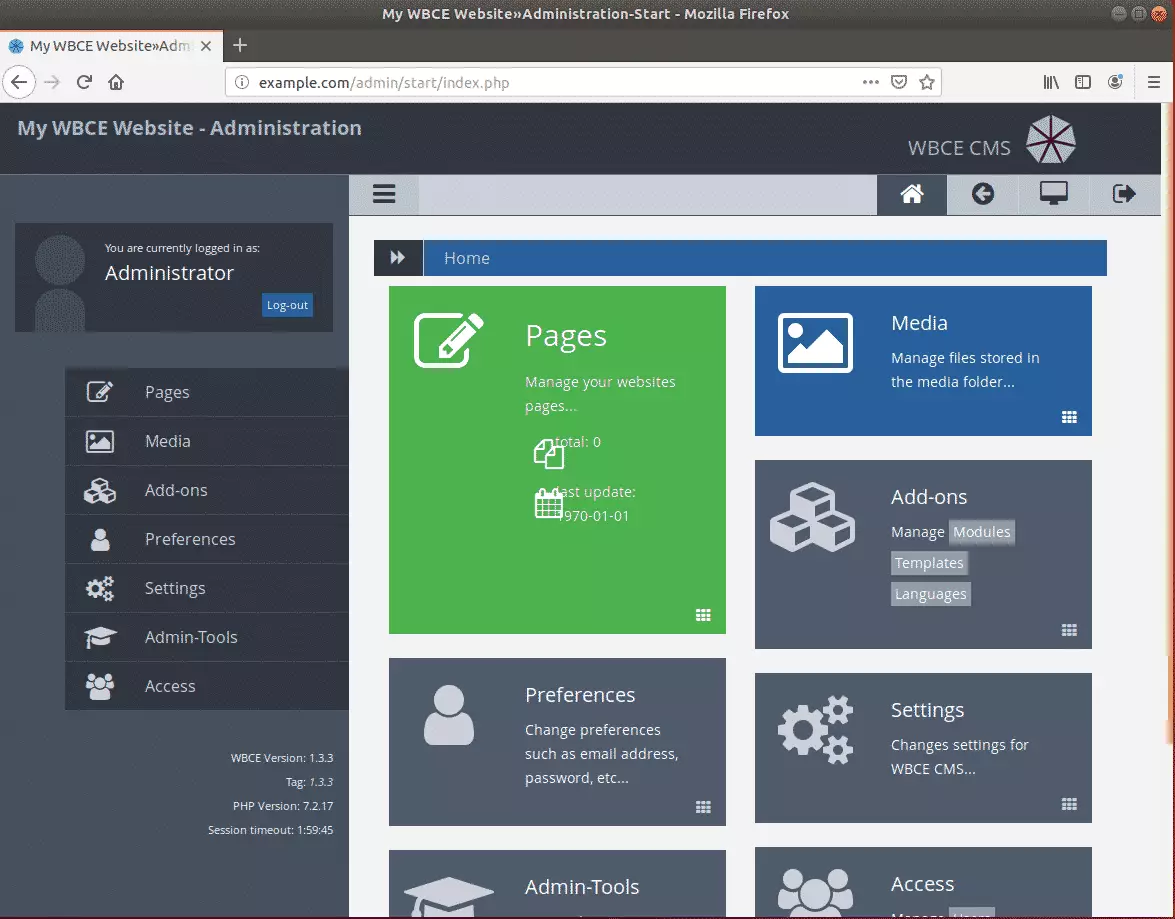1175x919 pixels.
Task: Click grid icon on the Add-ons card
Action: 1069,630
